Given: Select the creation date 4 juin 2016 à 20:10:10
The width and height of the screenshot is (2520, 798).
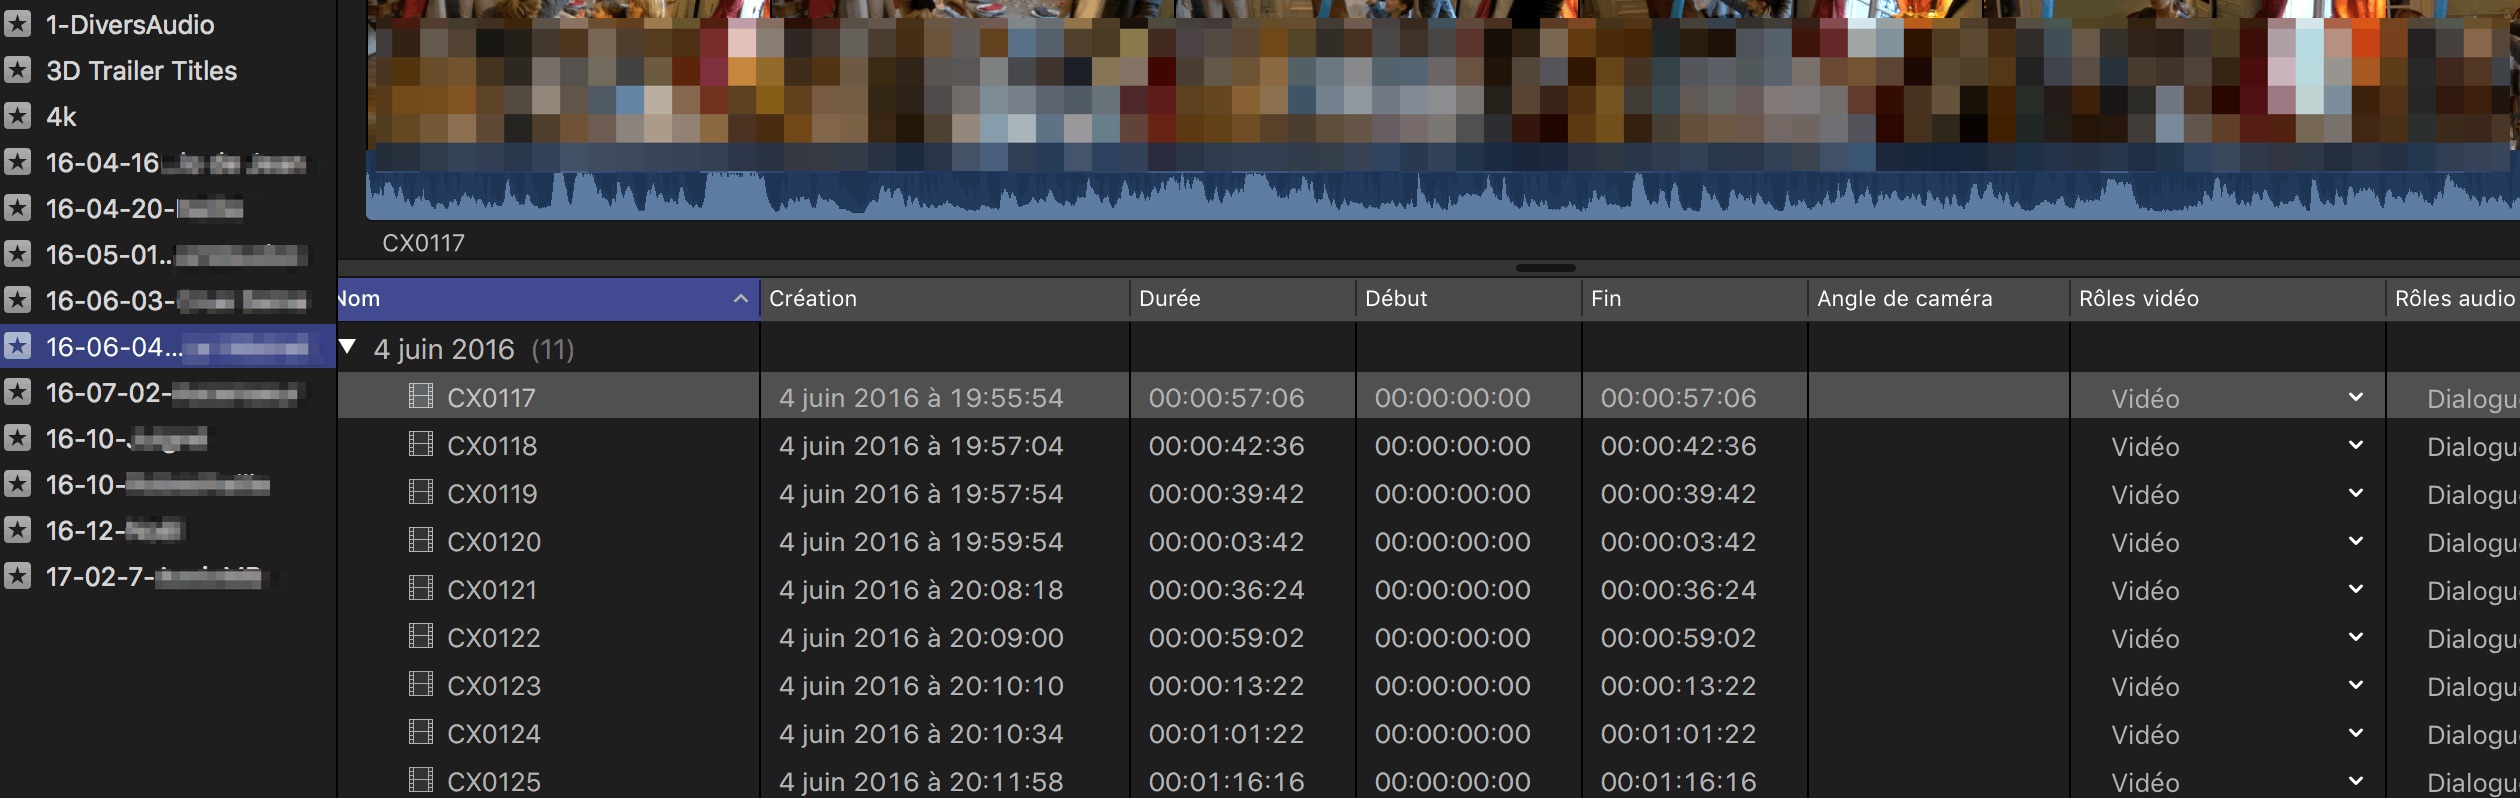Looking at the screenshot, I should (x=921, y=686).
